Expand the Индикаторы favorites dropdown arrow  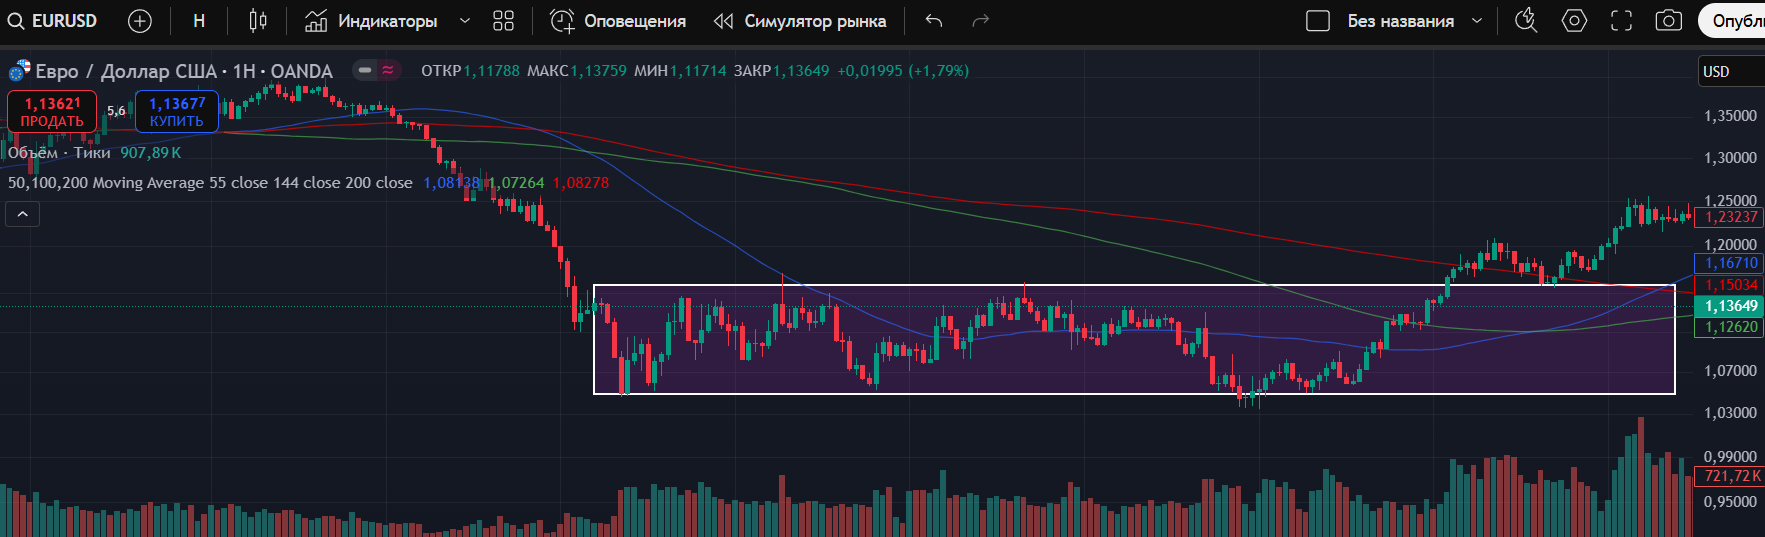click(464, 21)
